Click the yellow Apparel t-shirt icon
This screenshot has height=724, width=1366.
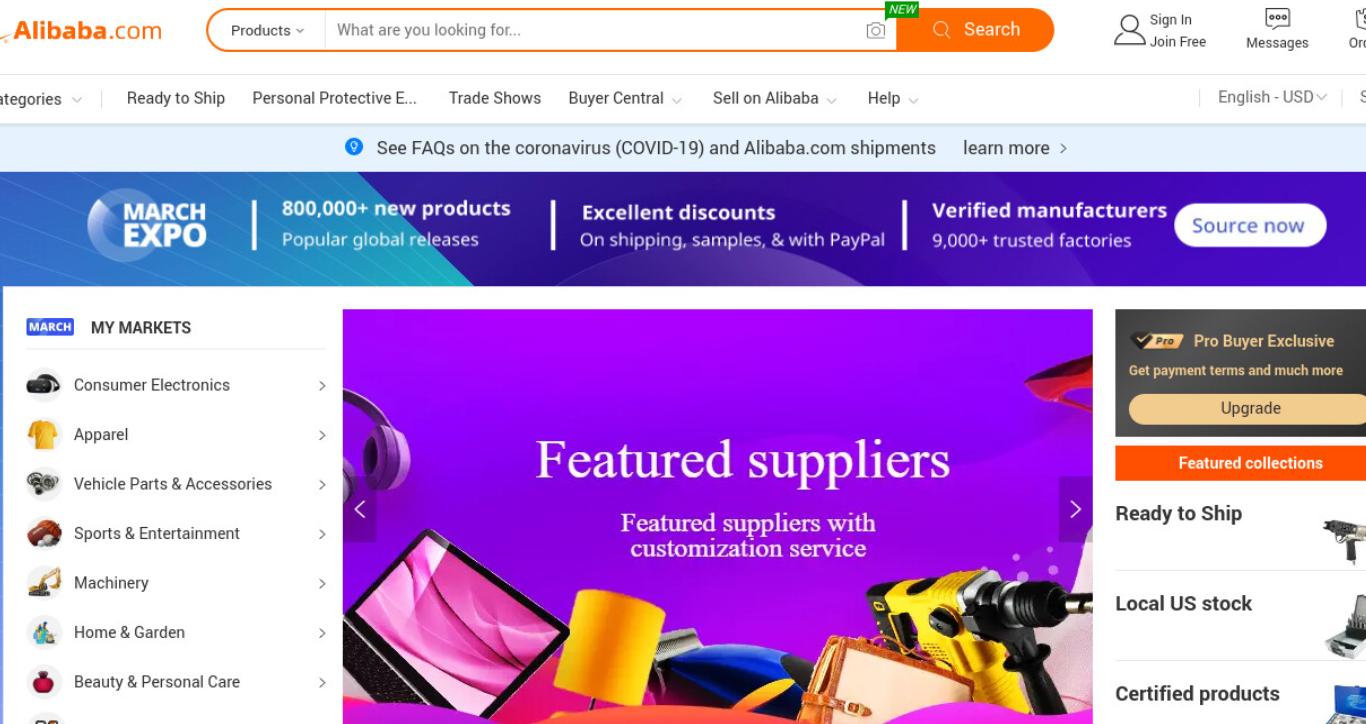click(x=43, y=435)
